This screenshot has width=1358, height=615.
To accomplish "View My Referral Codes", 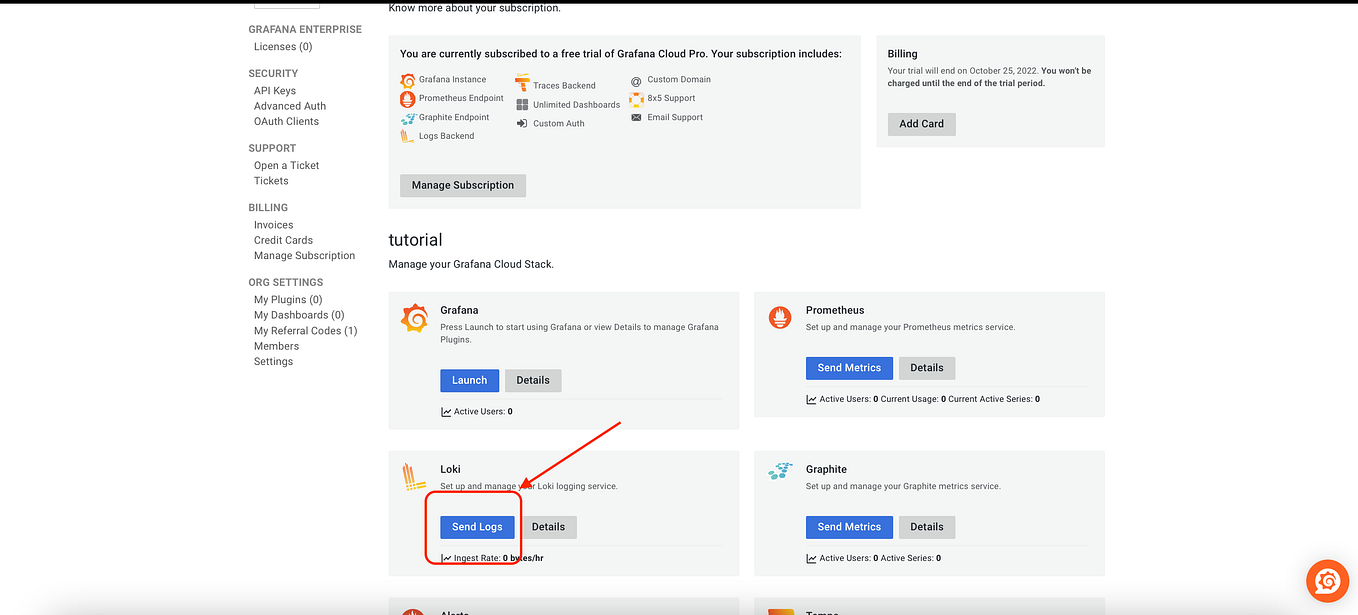I will click(305, 330).
